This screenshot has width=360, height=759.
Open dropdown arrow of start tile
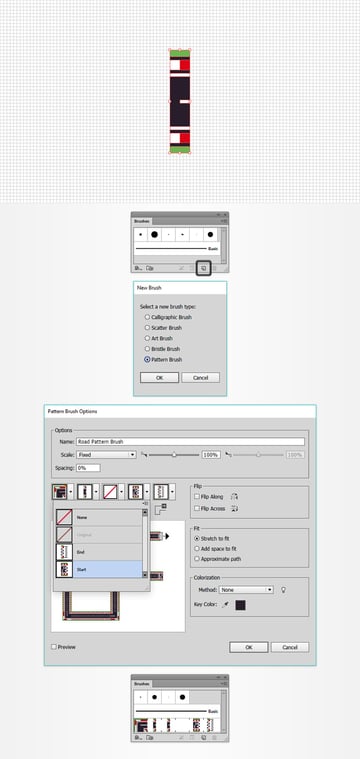147,492
